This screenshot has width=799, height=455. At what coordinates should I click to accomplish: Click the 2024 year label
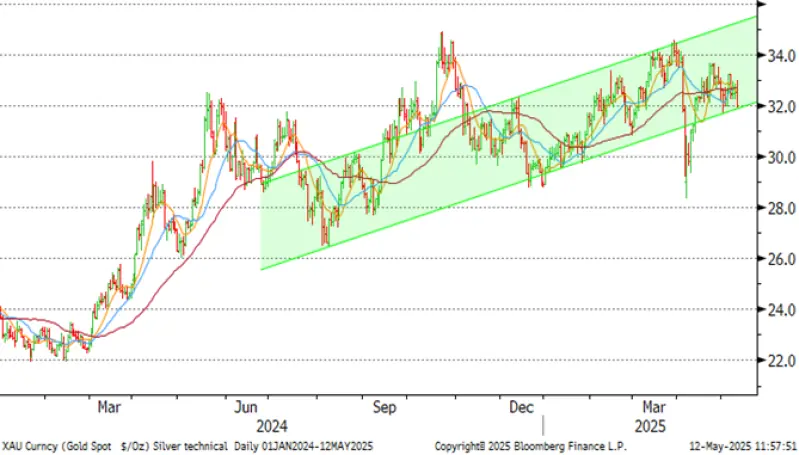[x=272, y=426]
